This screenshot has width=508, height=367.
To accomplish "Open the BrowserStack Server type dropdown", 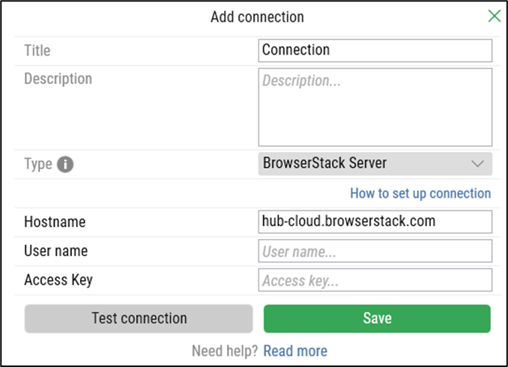I will [375, 164].
